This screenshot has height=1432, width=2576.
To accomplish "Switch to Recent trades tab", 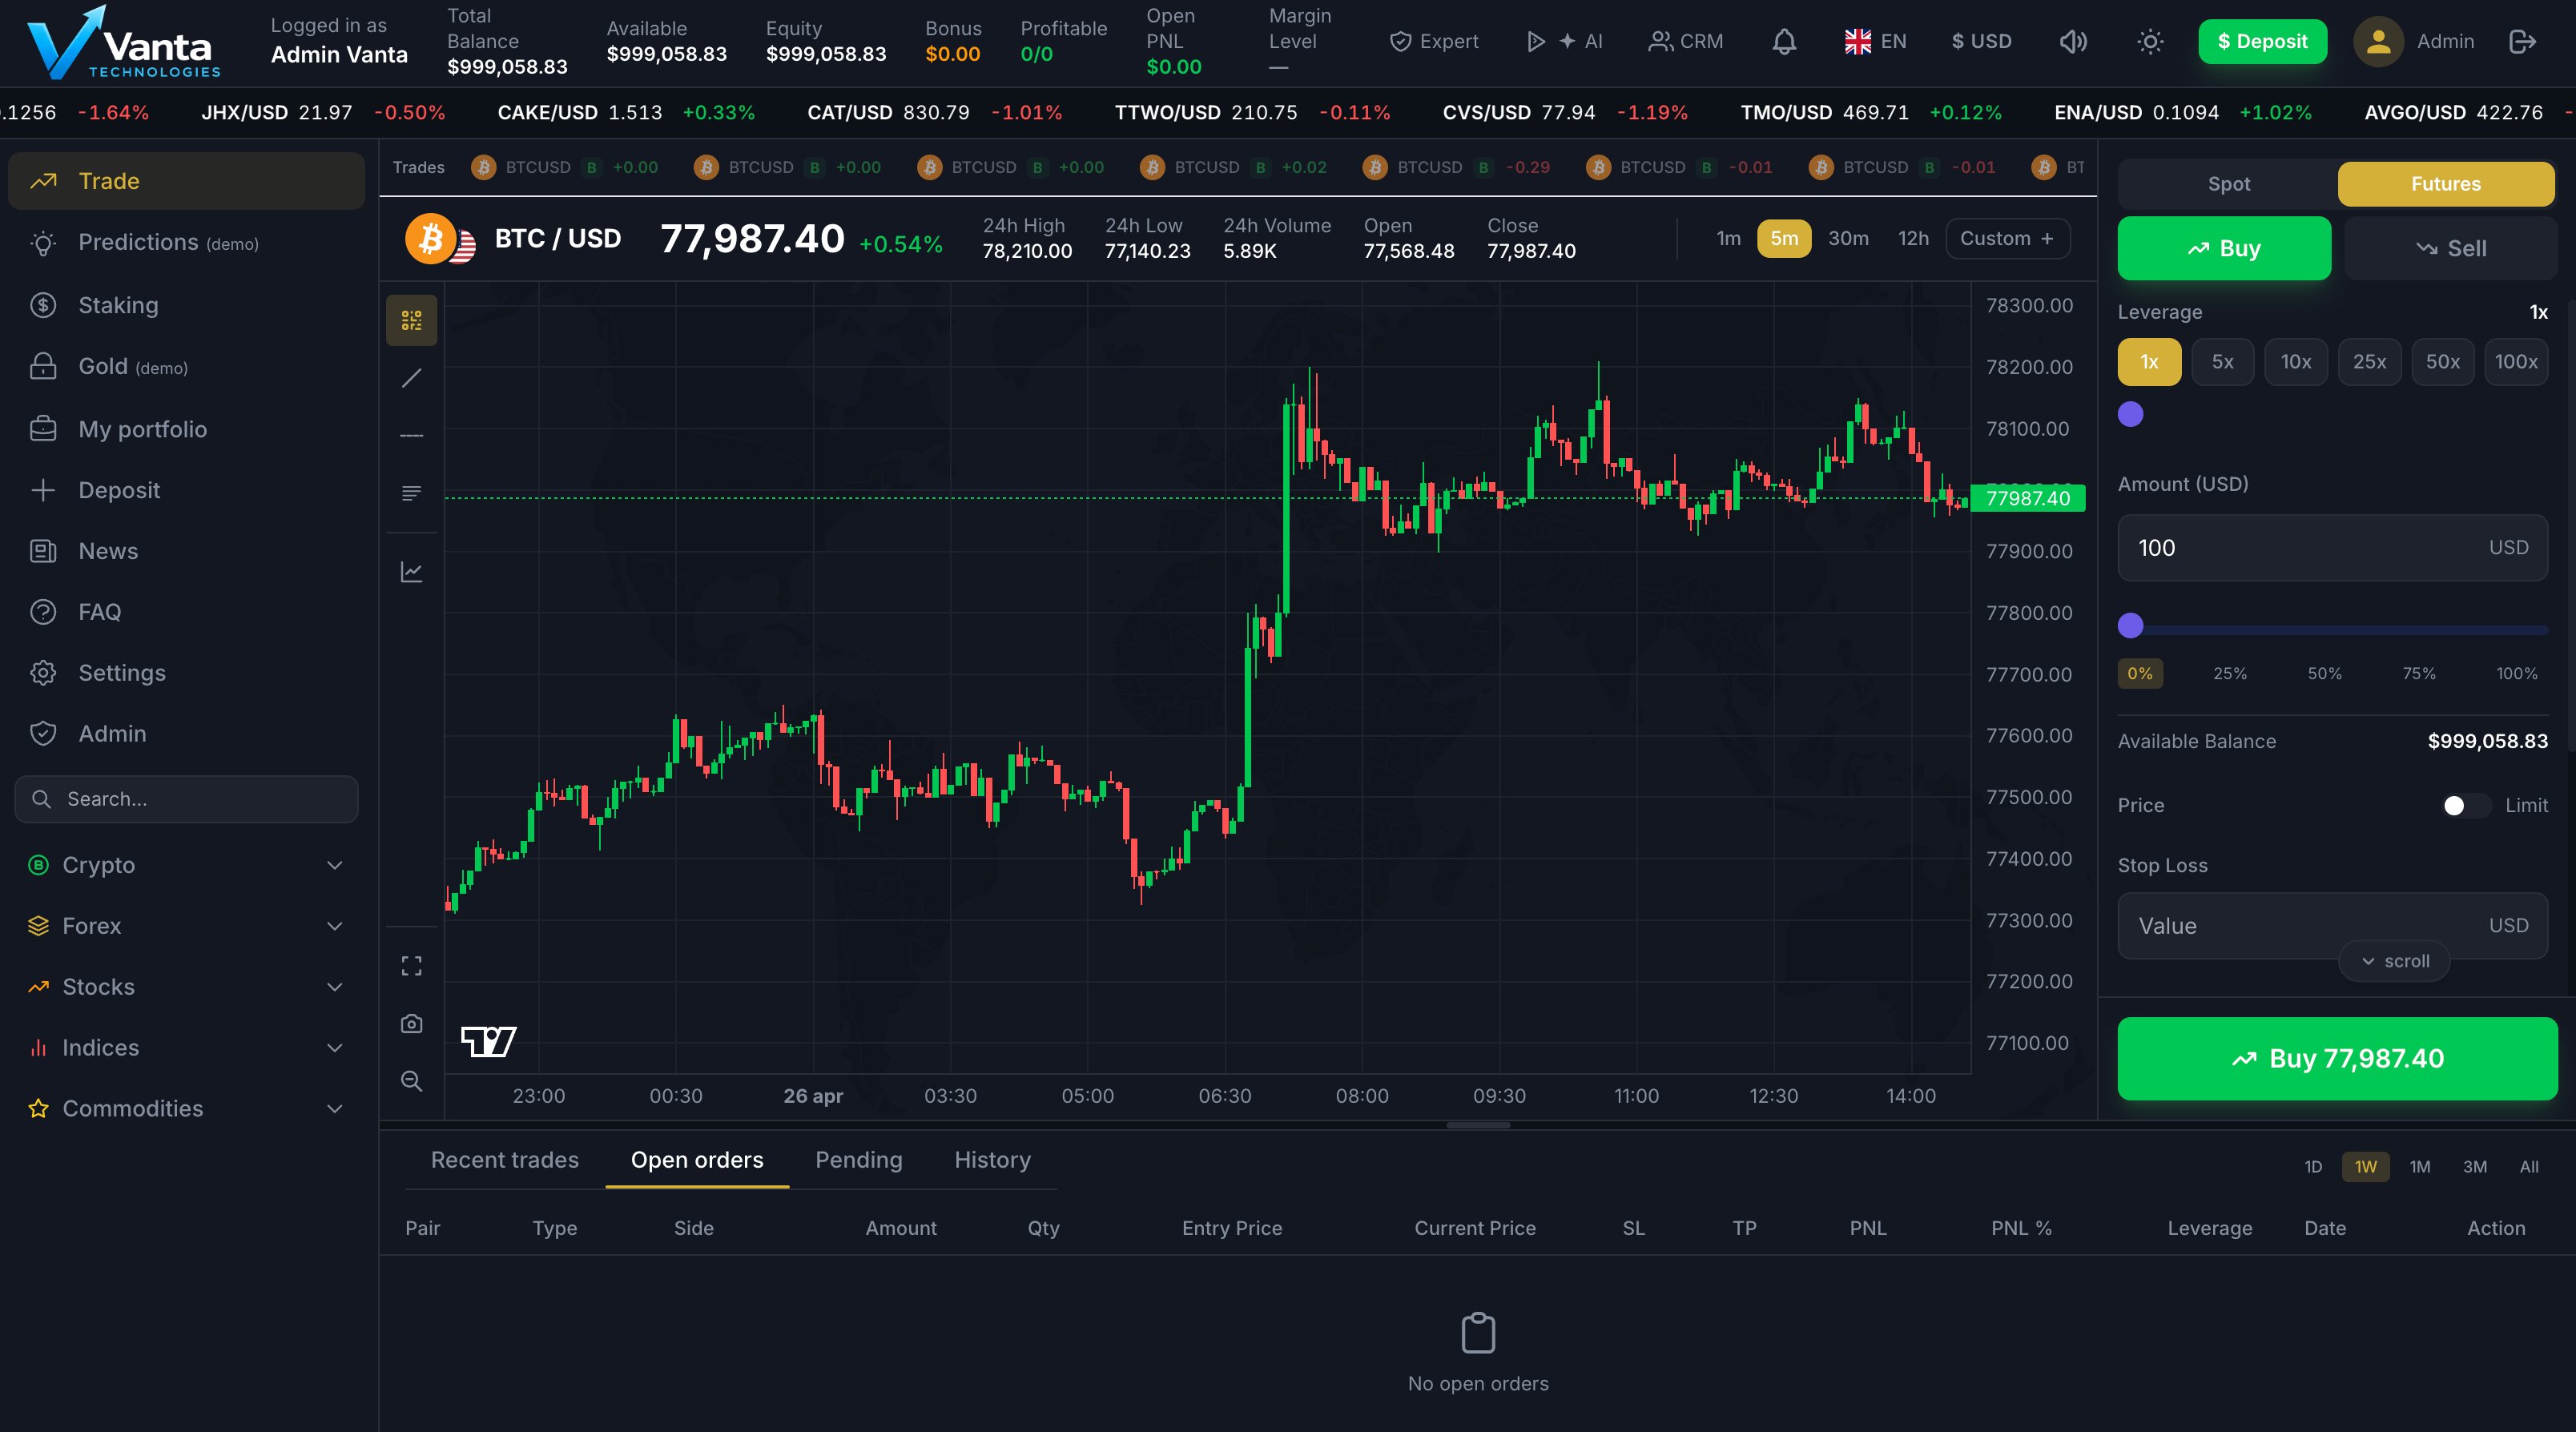I will (505, 1160).
